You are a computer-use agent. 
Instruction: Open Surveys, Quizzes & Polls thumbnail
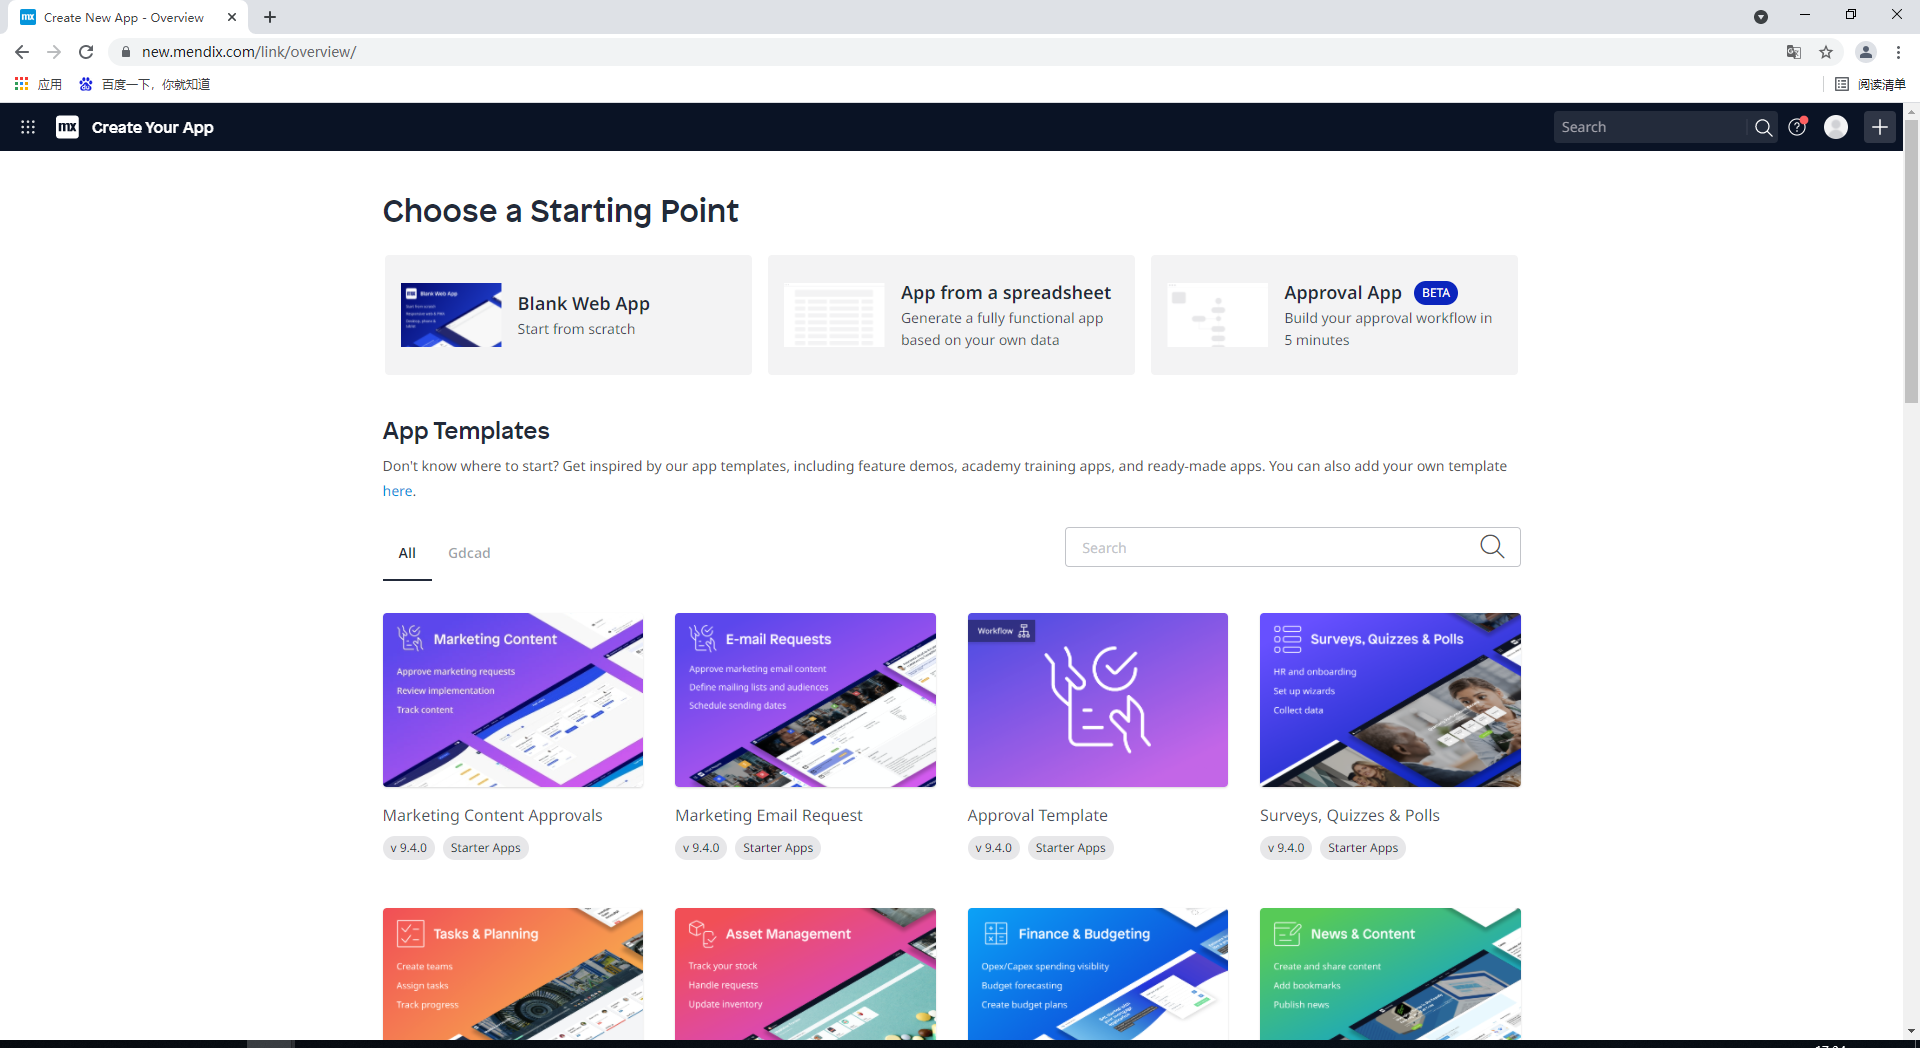coord(1390,700)
